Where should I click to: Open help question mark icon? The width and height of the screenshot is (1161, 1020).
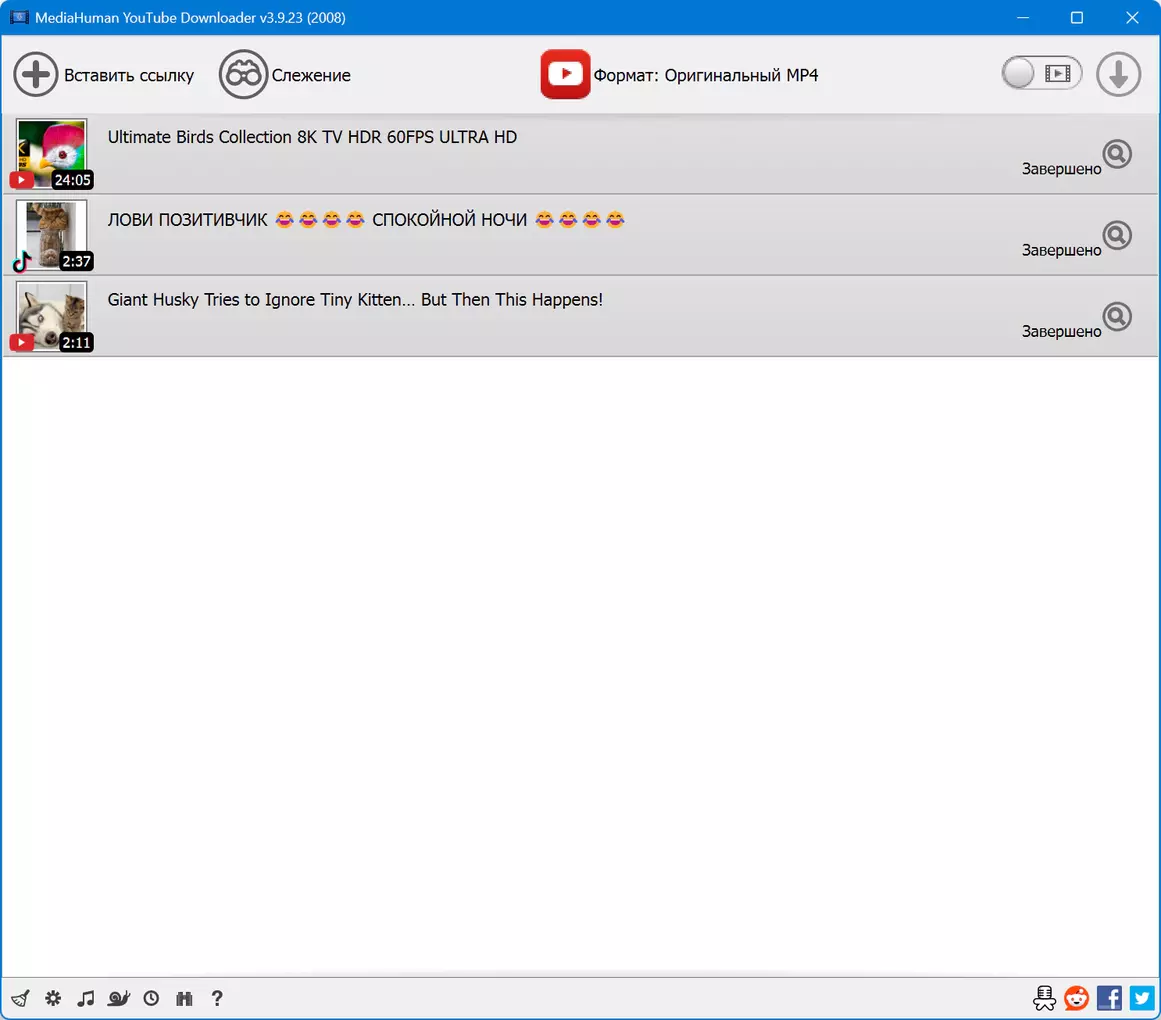pyautogui.click(x=217, y=999)
